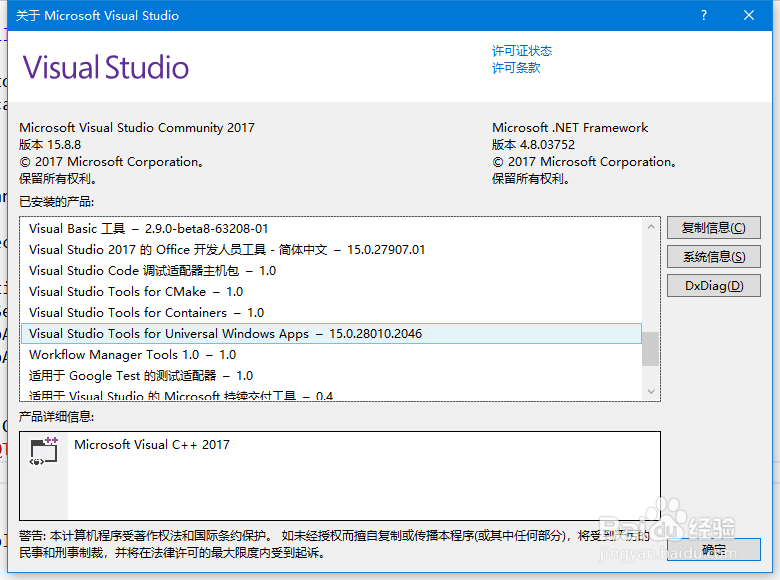Select 适用于 Google Test 的测试适配器 row
This screenshot has width=780, height=580.
(x=331, y=376)
